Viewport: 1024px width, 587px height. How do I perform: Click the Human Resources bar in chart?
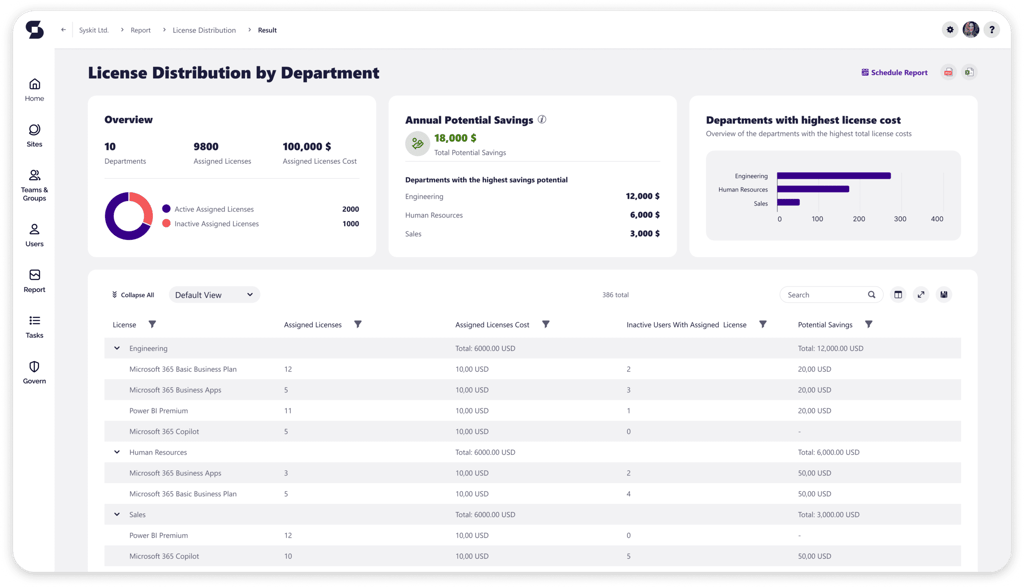(x=813, y=189)
